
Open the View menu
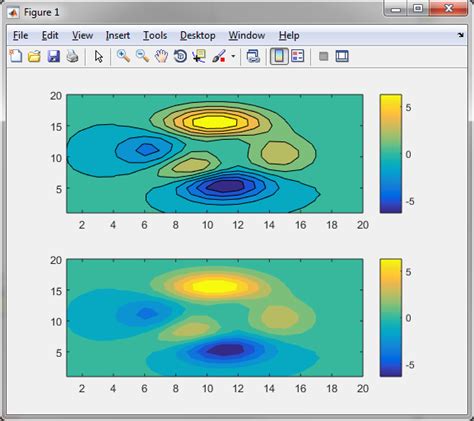pos(82,35)
